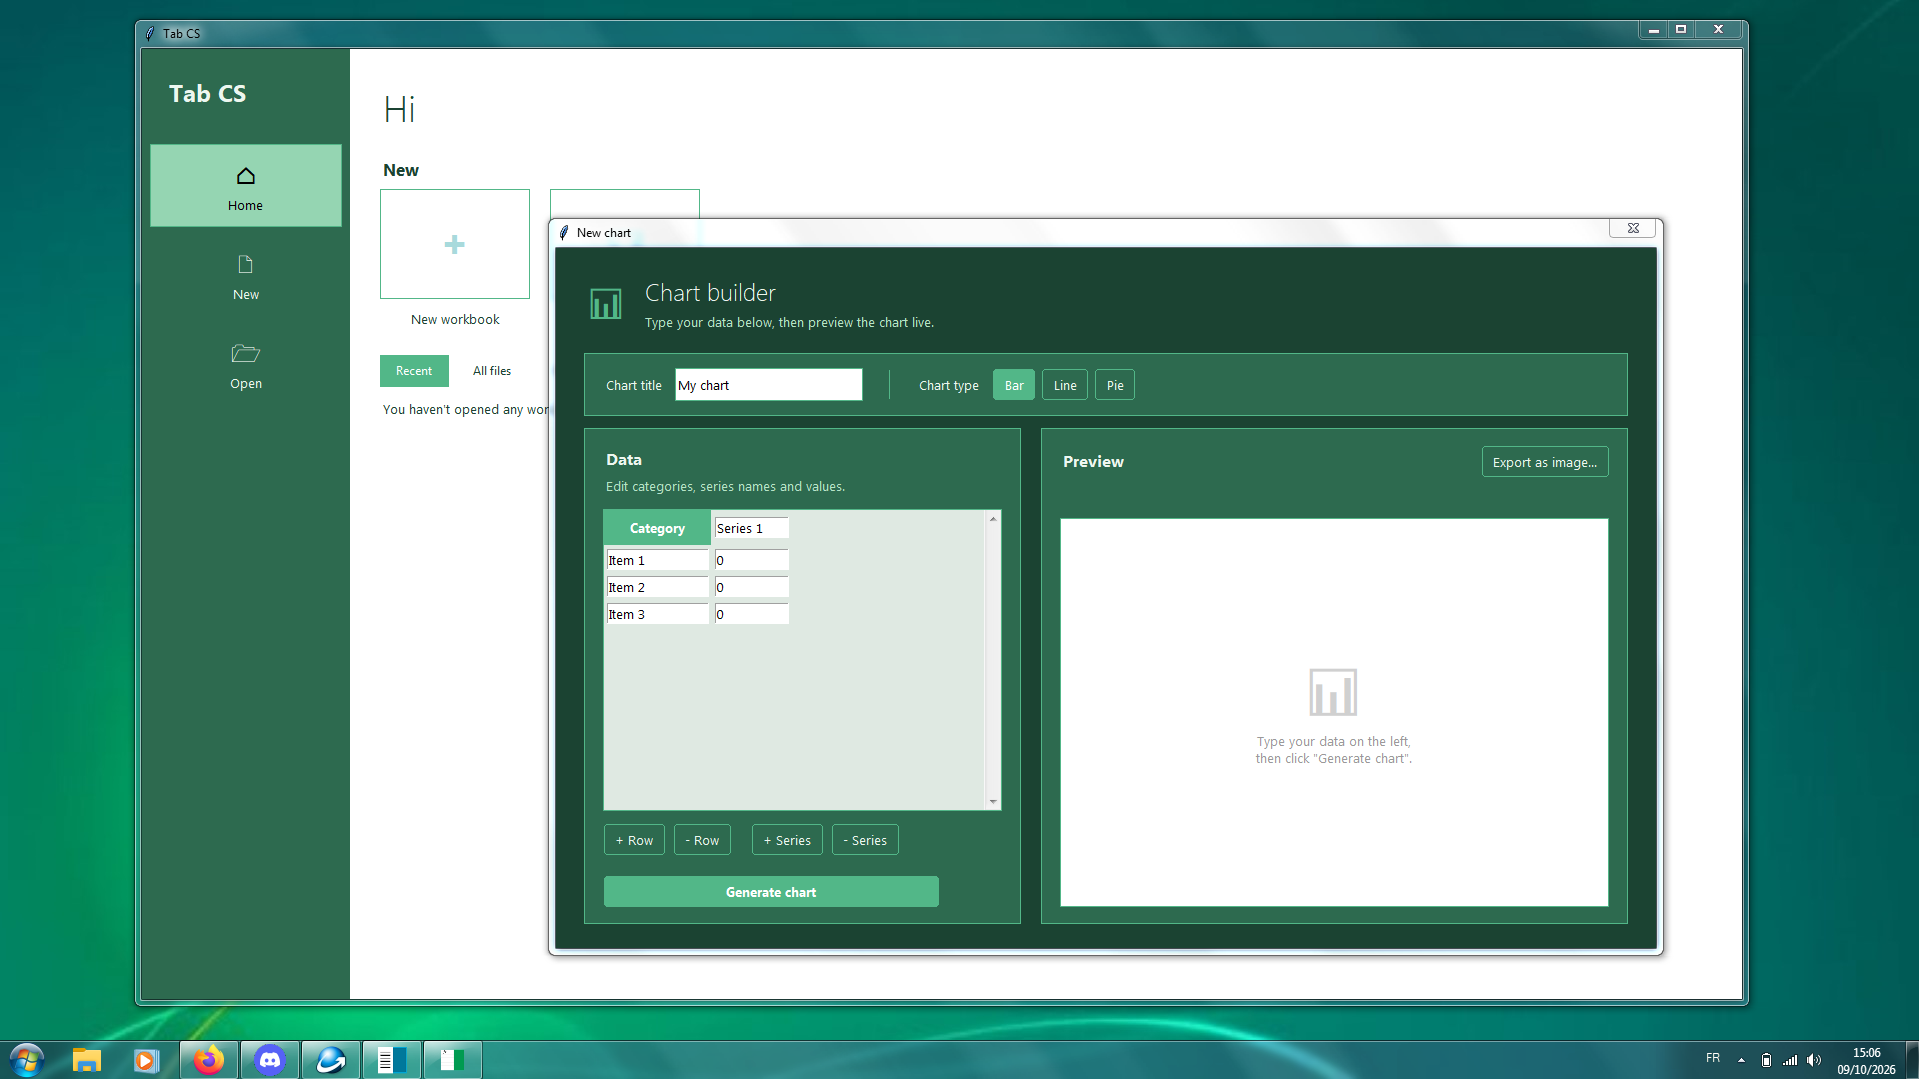Image resolution: width=1919 pixels, height=1079 pixels.
Task: Click the Item 1 category cell
Action: pos(657,560)
